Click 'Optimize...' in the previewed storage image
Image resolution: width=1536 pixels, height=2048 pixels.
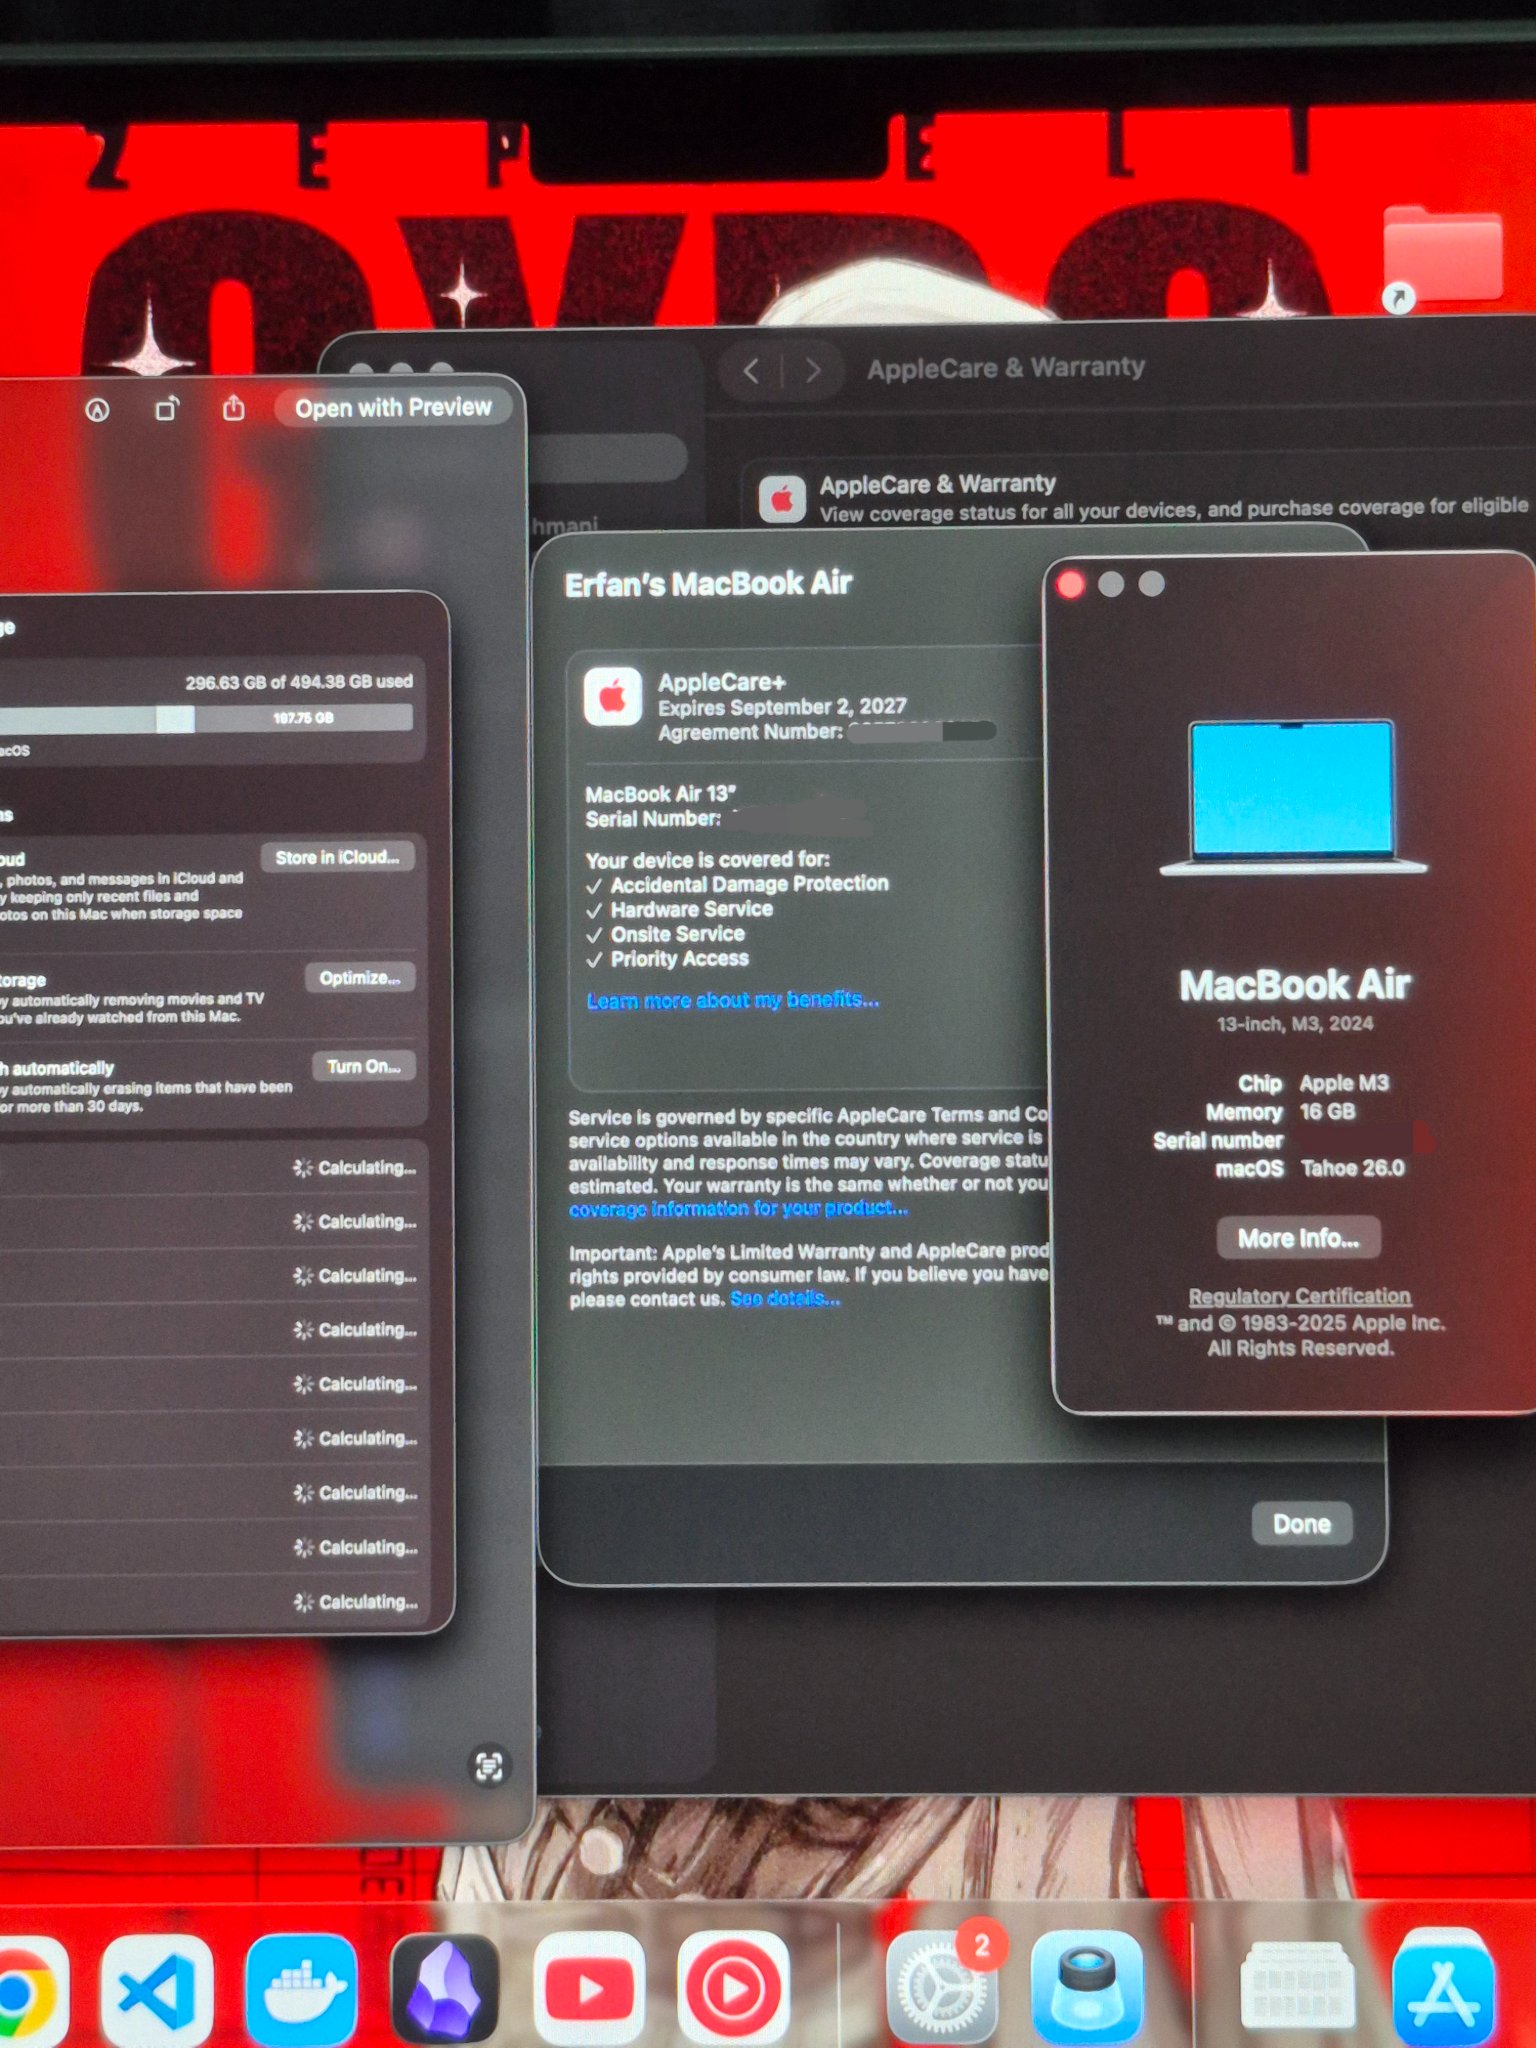point(360,977)
